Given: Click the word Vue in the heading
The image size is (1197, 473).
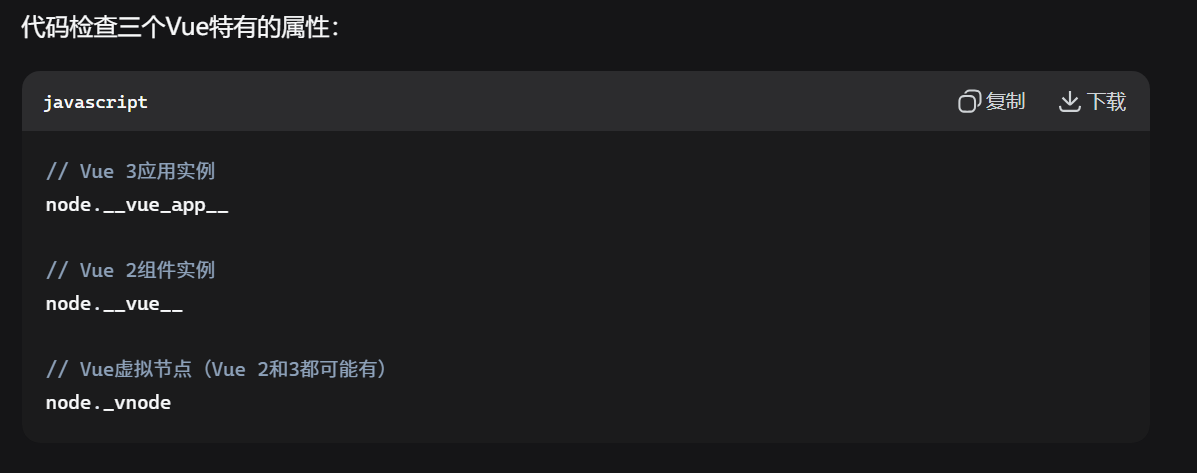Looking at the screenshot, I should [186, 27].
